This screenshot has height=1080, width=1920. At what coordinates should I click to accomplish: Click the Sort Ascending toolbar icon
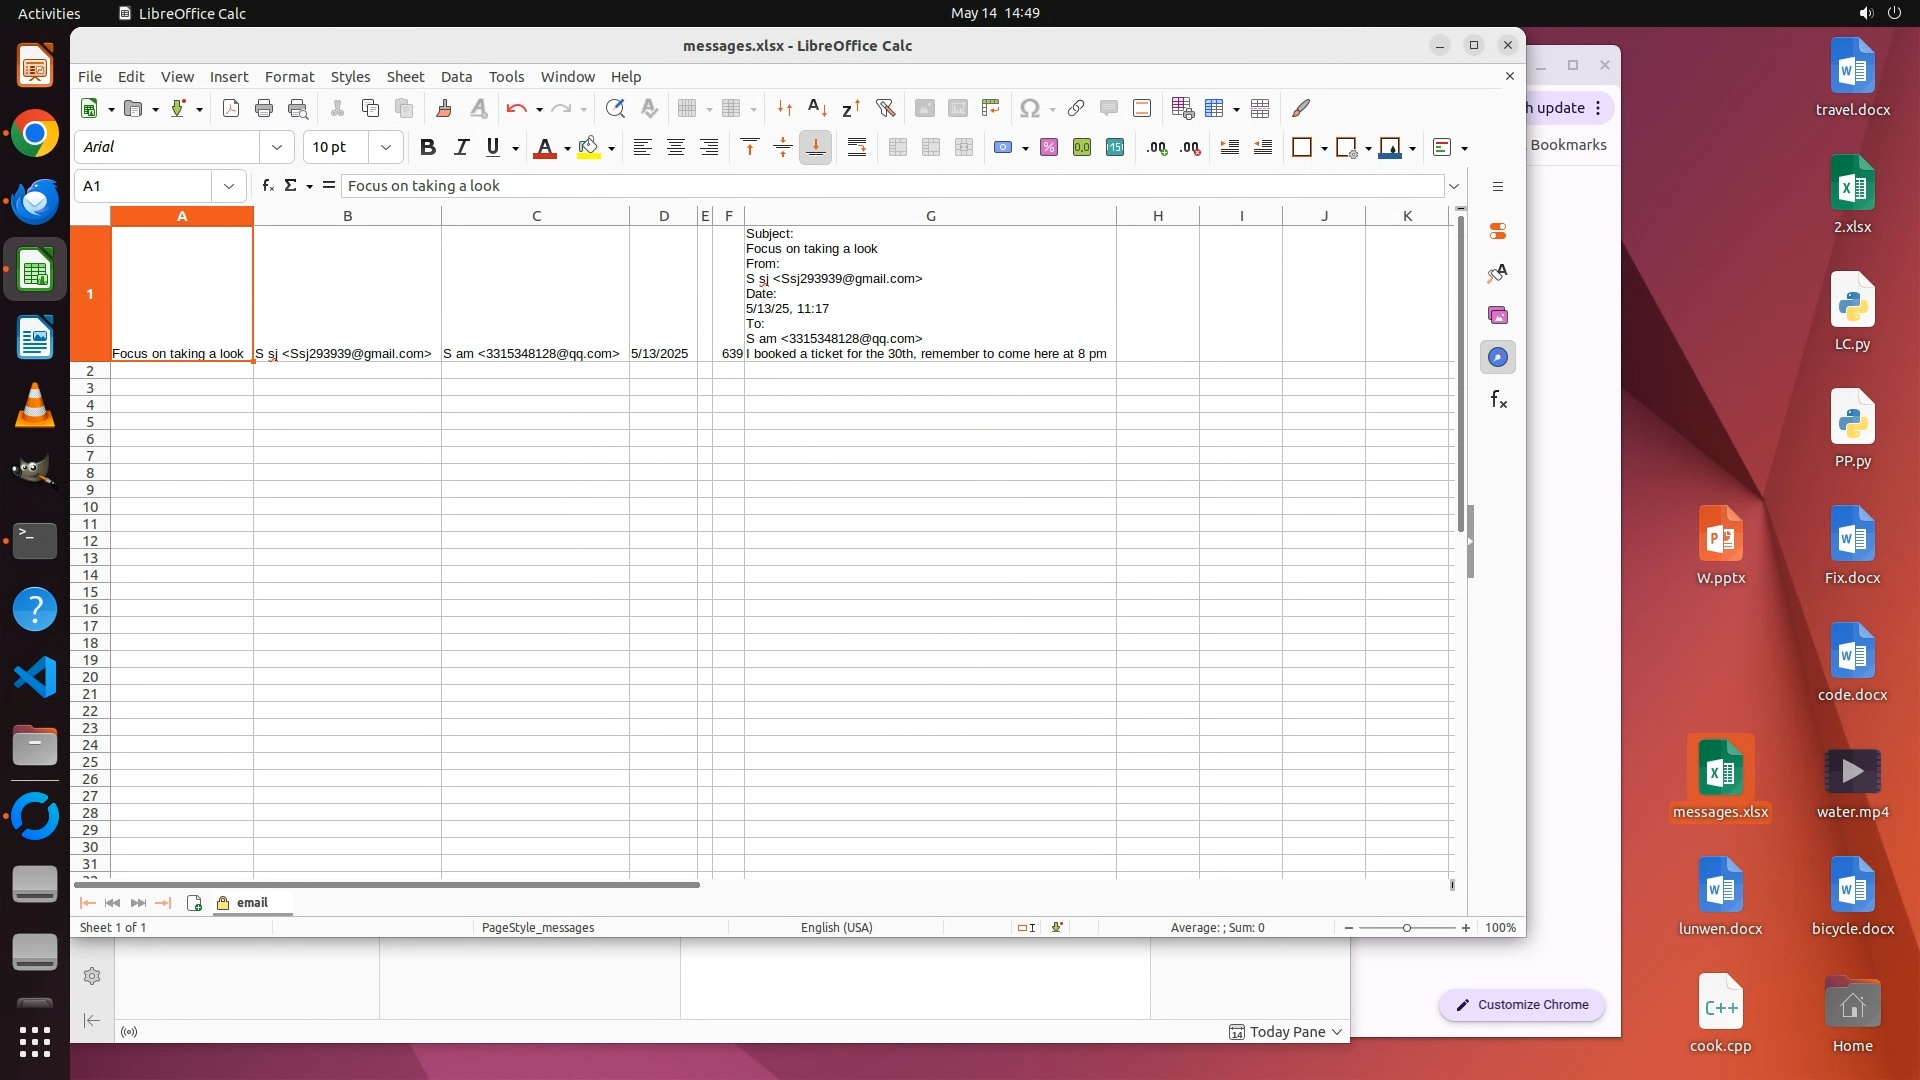click(x=817, y=108)
